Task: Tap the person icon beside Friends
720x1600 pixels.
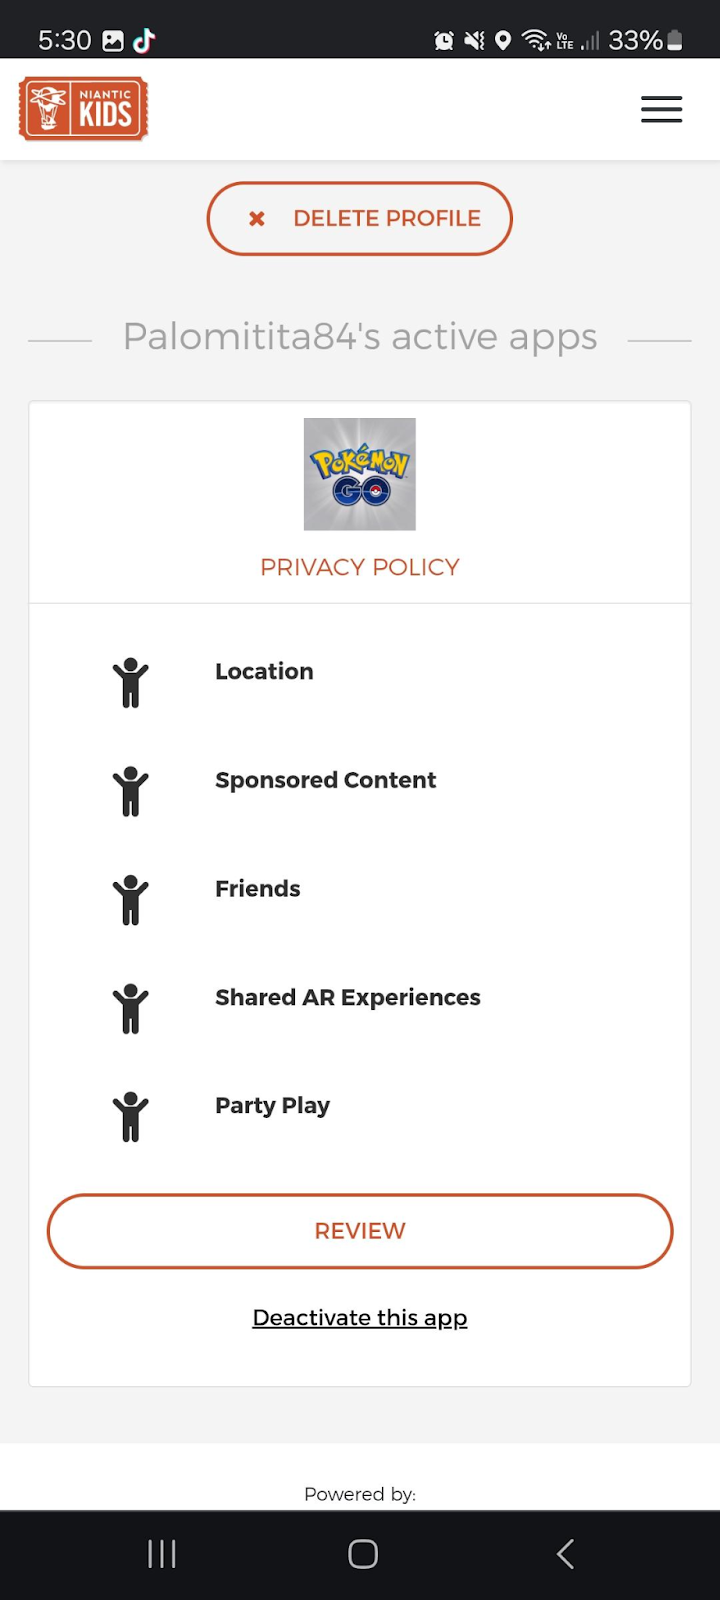Action: (x=130, y=900)
